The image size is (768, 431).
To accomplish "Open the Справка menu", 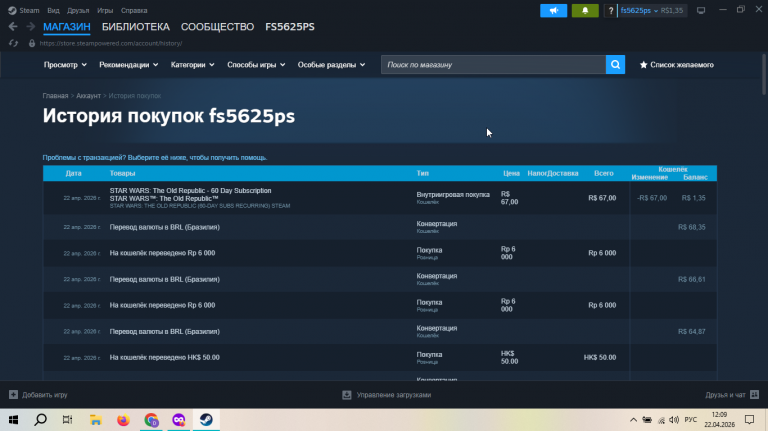I will pos(134,10).
